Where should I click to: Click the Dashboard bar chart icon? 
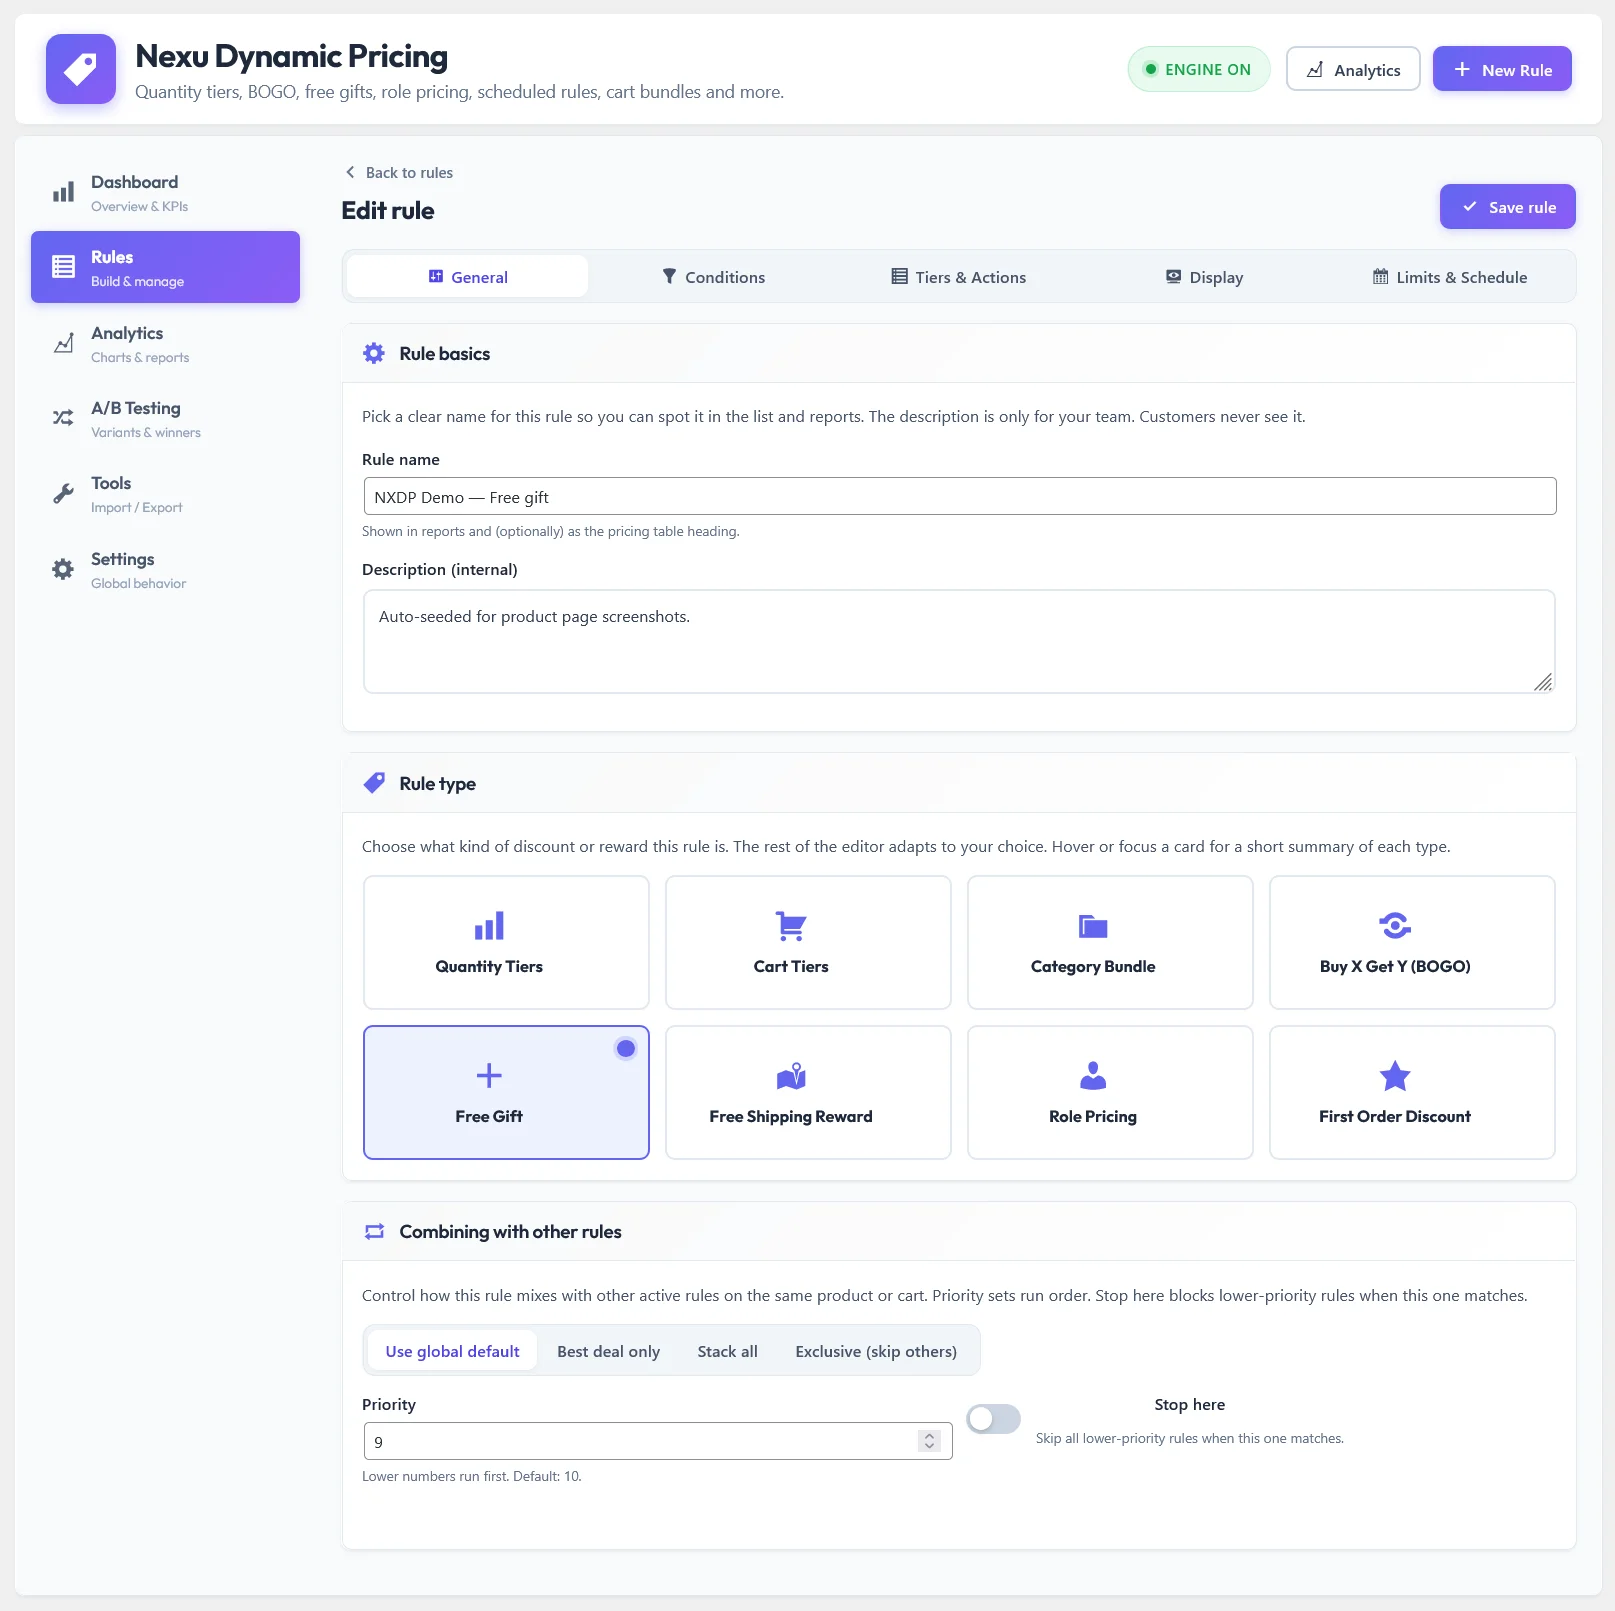[63, 193]
